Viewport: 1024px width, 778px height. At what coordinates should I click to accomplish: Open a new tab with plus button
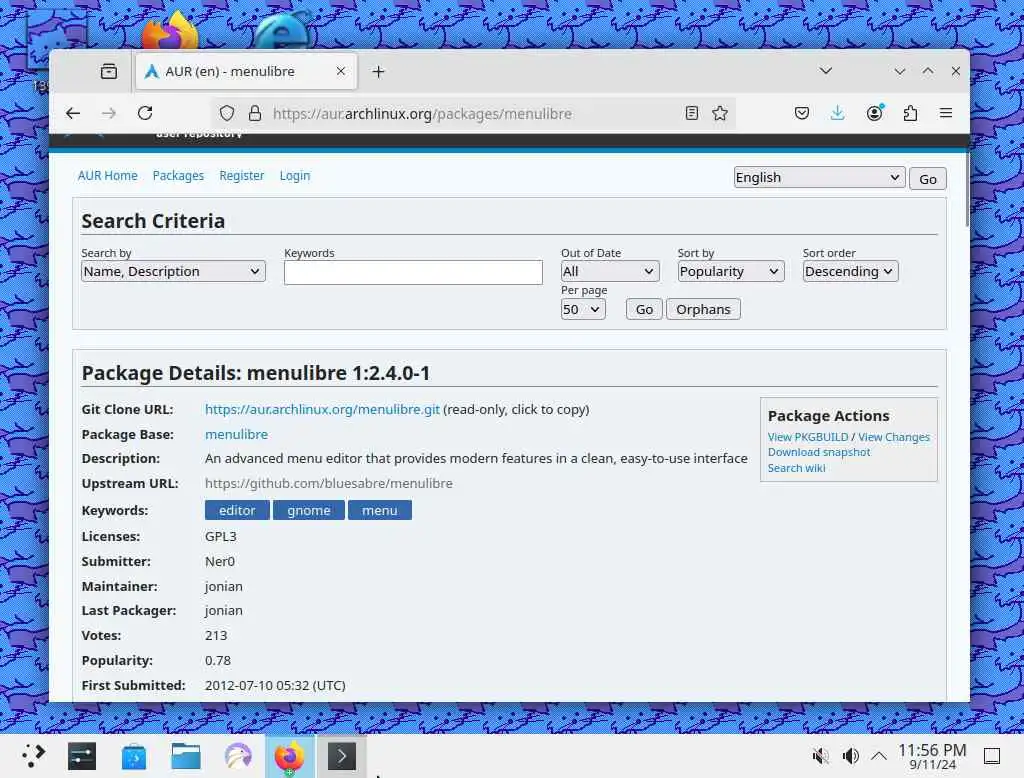click(x=378, y=72)
